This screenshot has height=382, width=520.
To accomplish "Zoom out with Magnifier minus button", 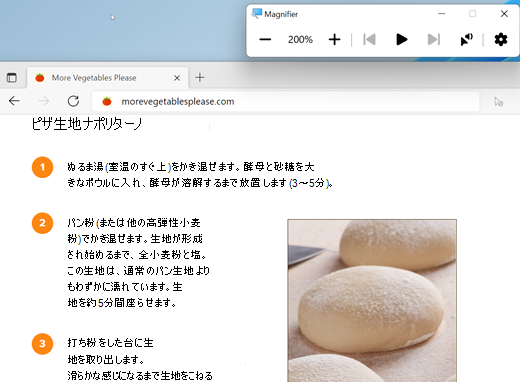I will [x=265, y=40].
